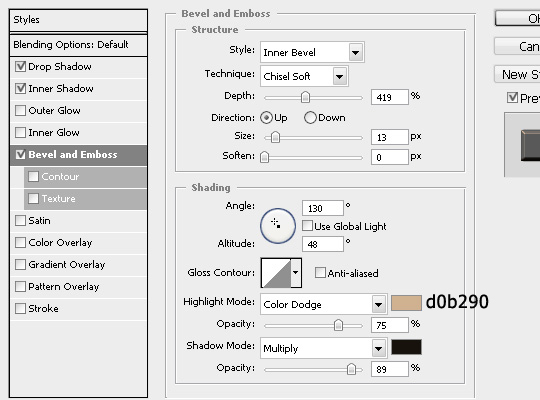Open the Highlight Mode dropdown showing Color Dodge
Viewport: 540px width, 400px height.
(x=324, y=304)
